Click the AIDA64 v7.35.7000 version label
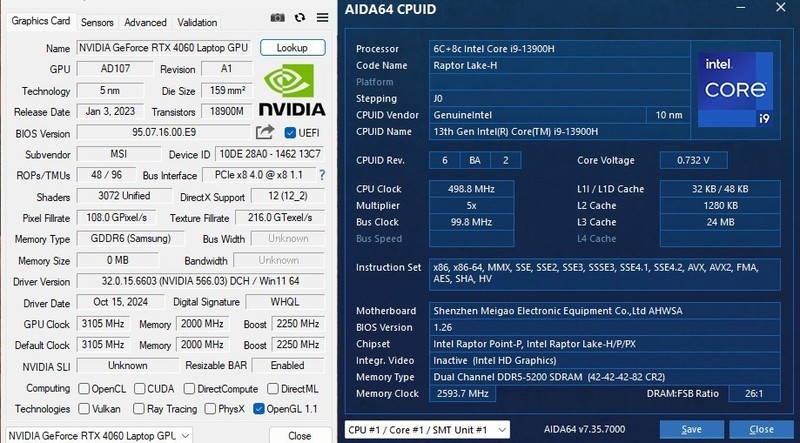 point(584,430)
